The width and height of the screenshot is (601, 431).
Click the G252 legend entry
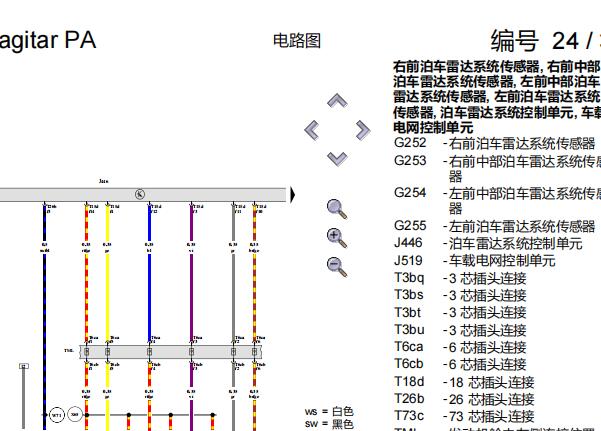(x=494, y=143)
